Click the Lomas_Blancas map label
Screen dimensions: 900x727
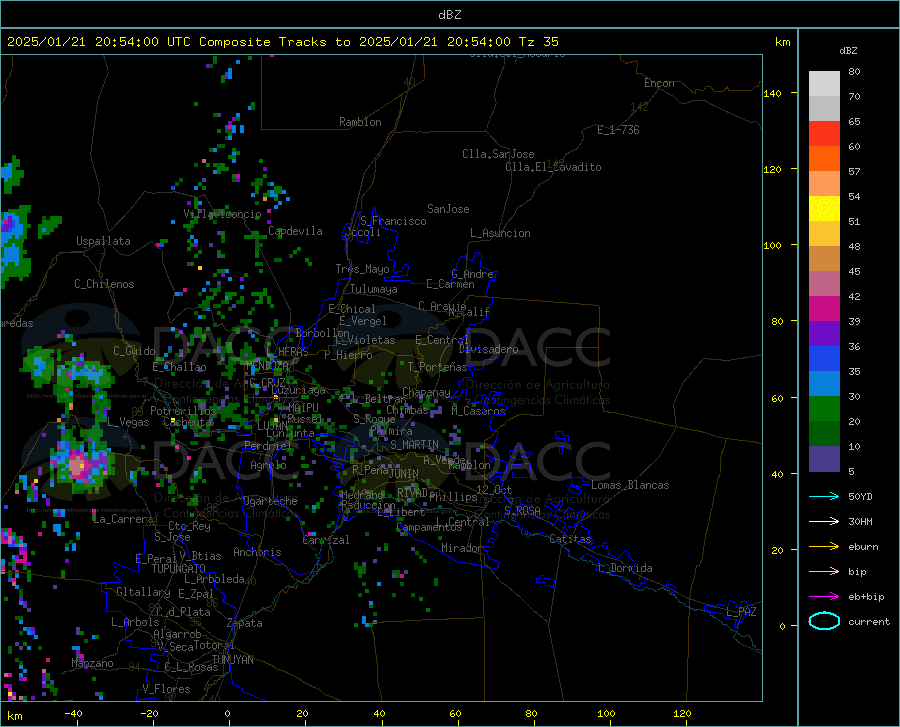pyautogui.click(x=630, y=485)
